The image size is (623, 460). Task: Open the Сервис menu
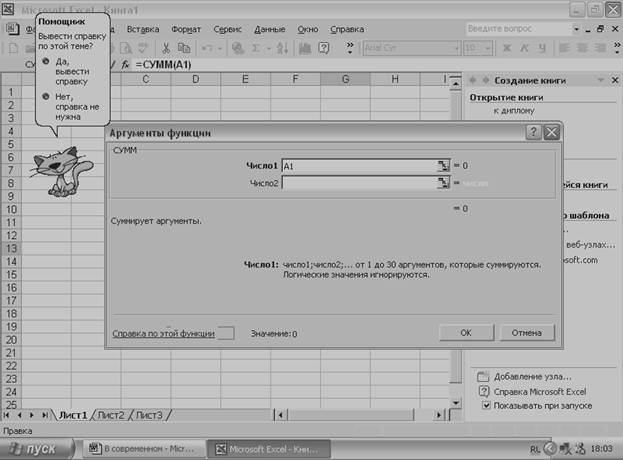[227, 29]
